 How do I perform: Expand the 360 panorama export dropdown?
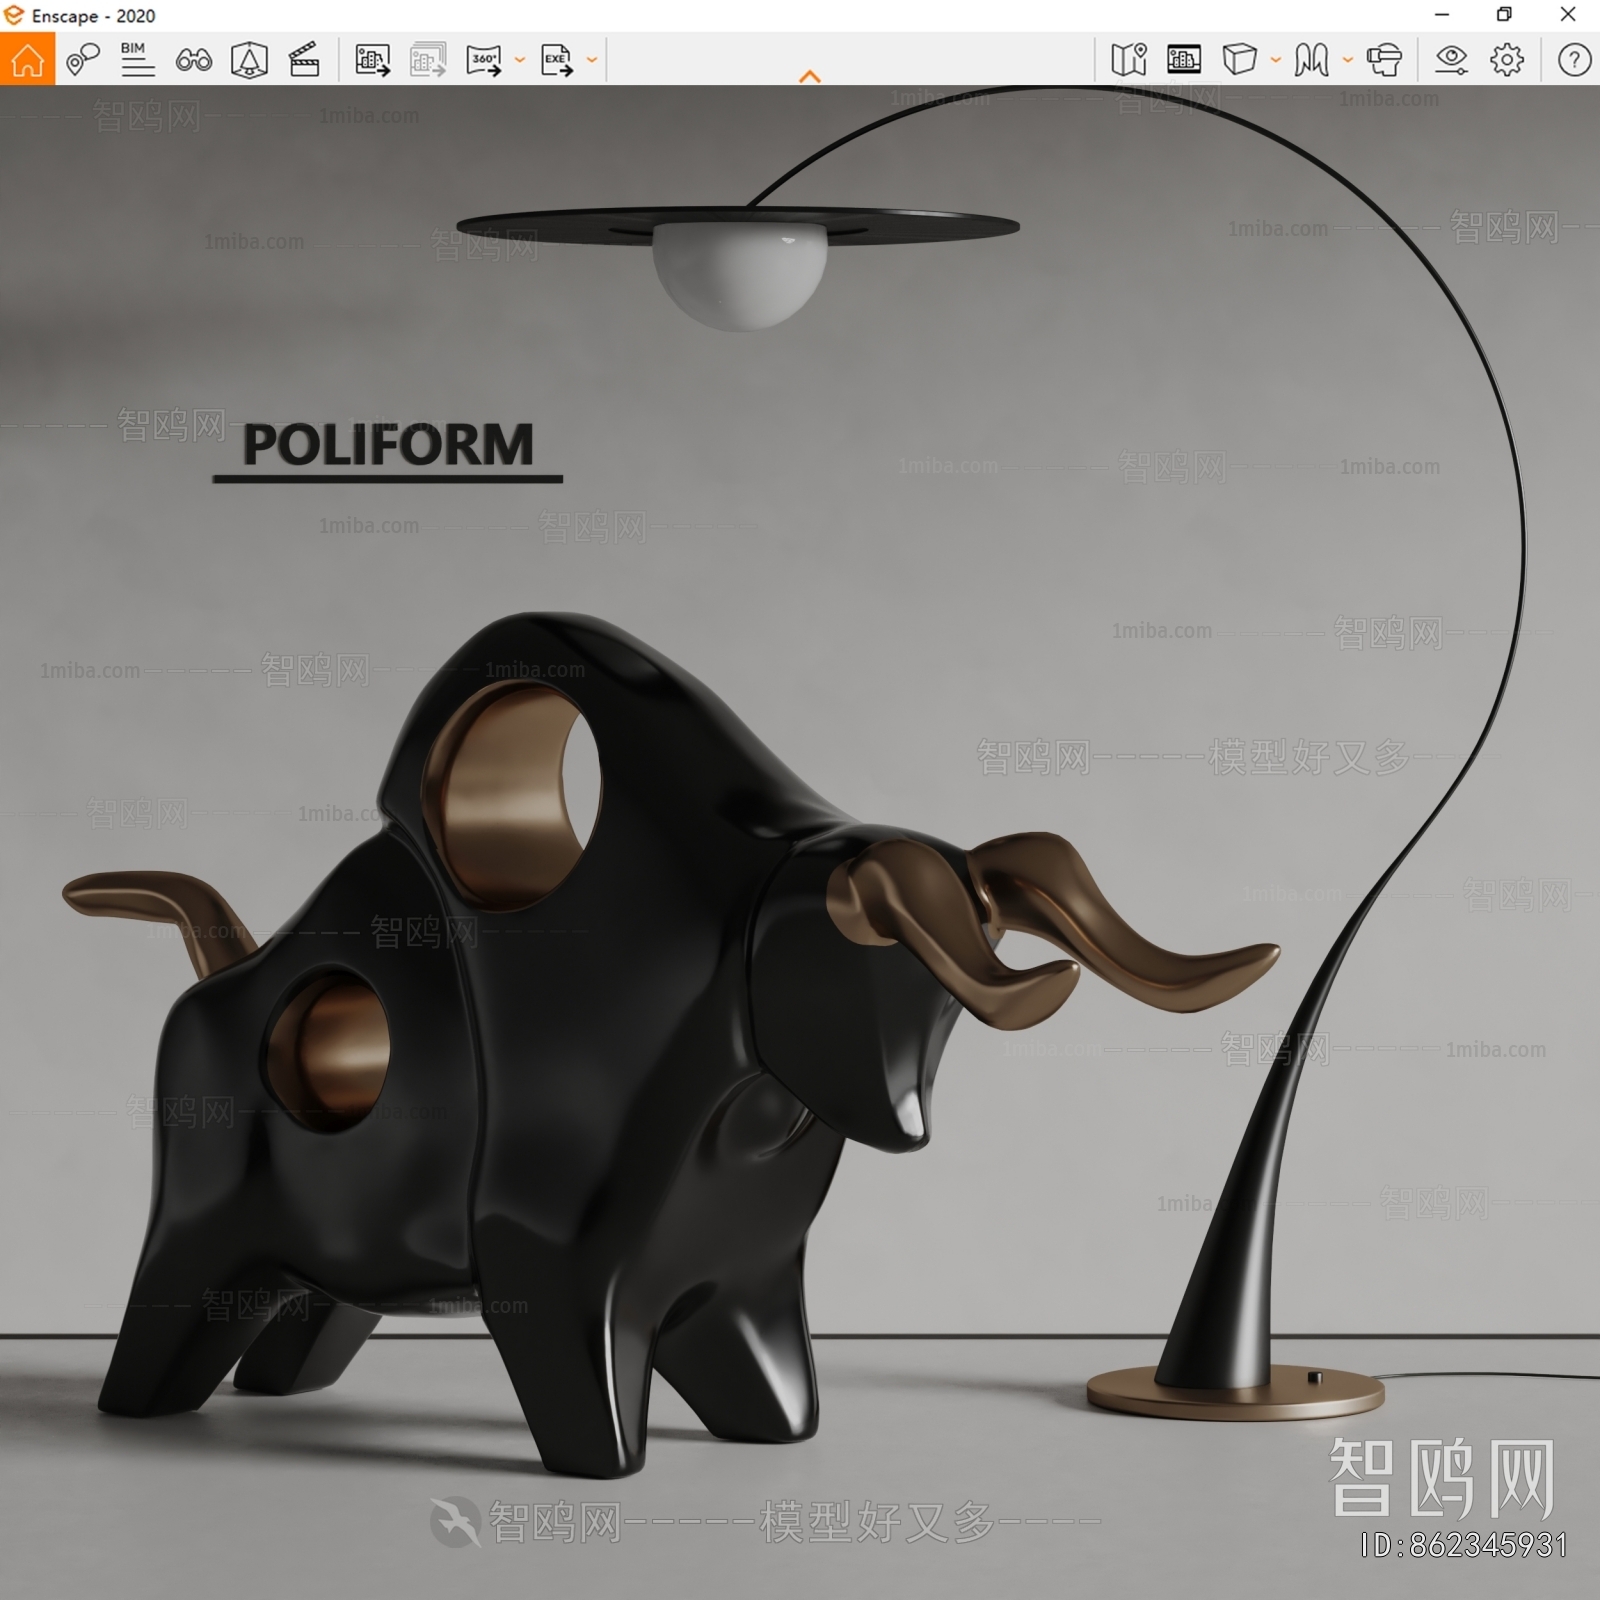coord(520,60)
